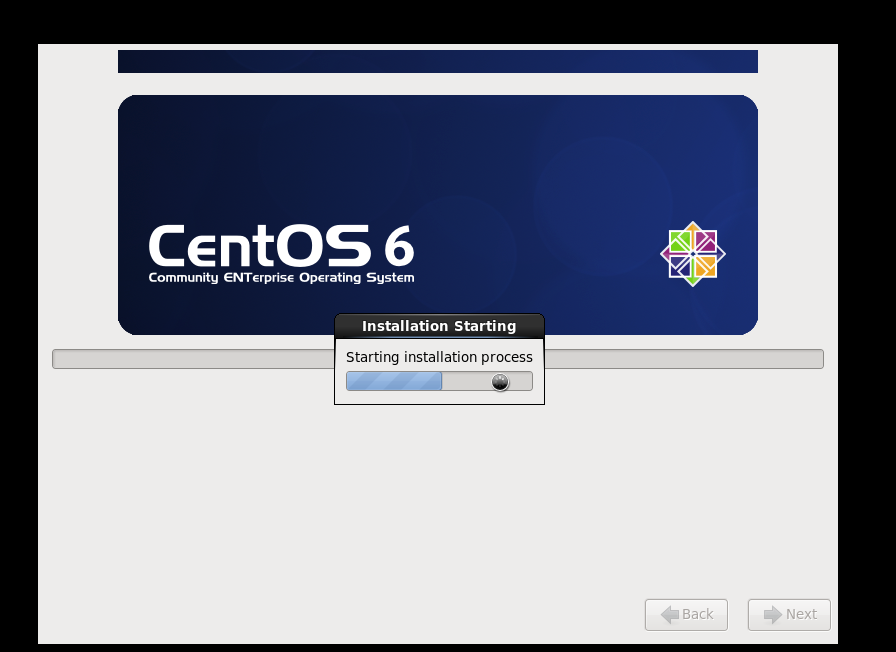Click the CentOS 6 banner title
This screenshot has width=896, height=652.
point(281,246)
